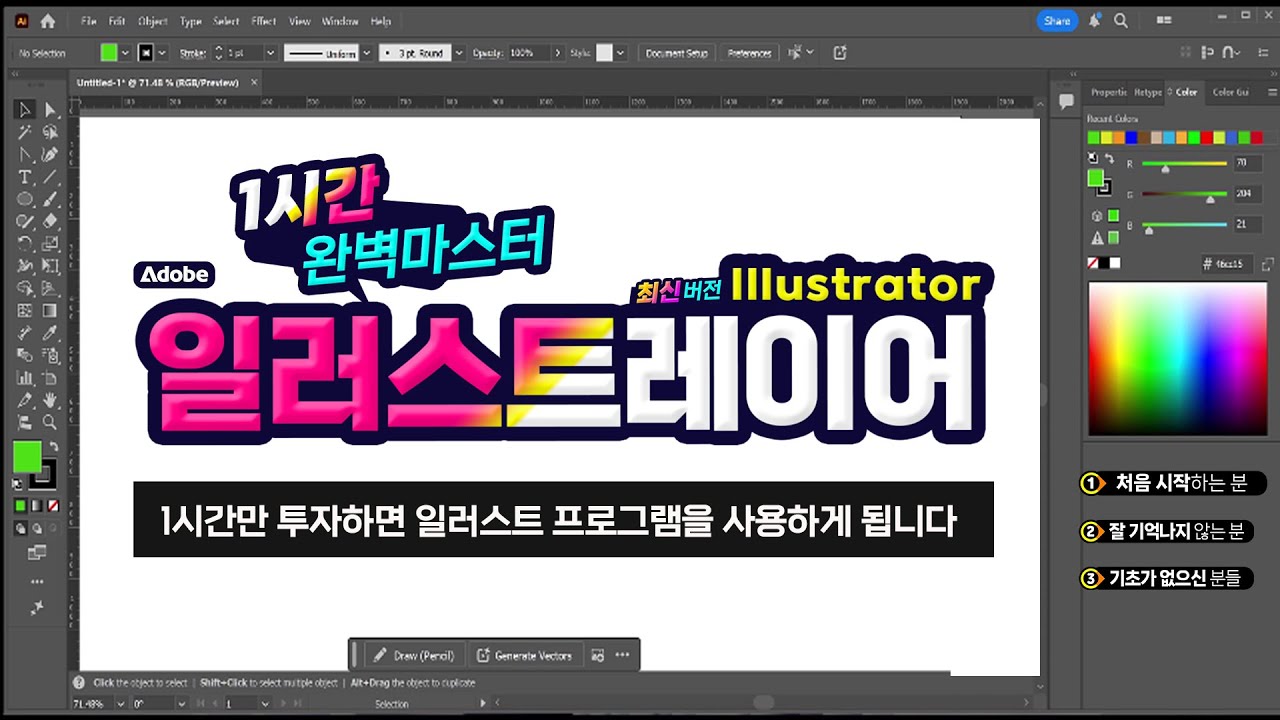
Task: Select the Direct Selection tool
Action: (x=50, y=109)
